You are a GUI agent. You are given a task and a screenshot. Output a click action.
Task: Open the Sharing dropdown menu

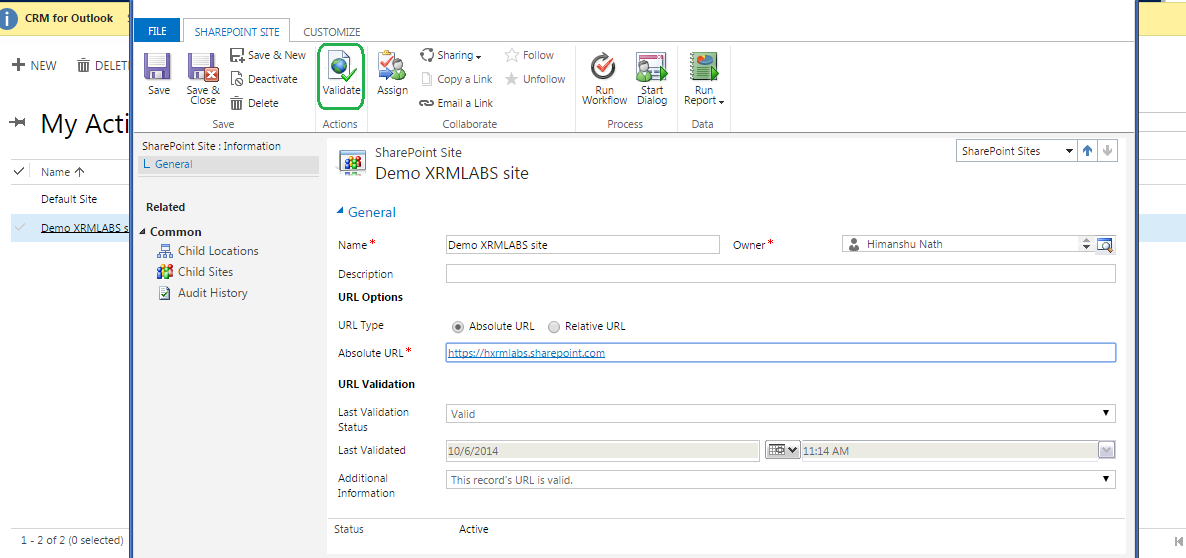coord(451,55)
